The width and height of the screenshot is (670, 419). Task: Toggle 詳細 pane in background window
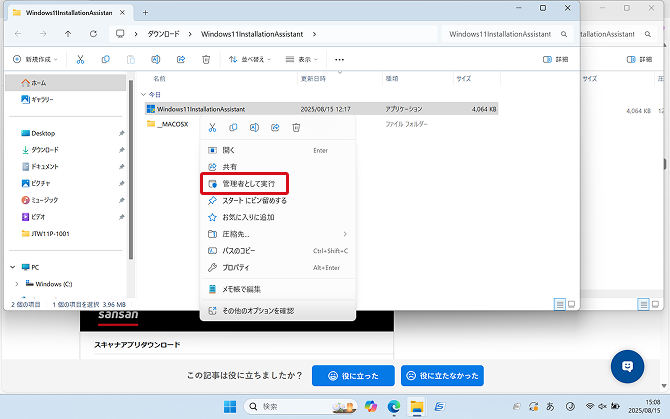(639, 59)
